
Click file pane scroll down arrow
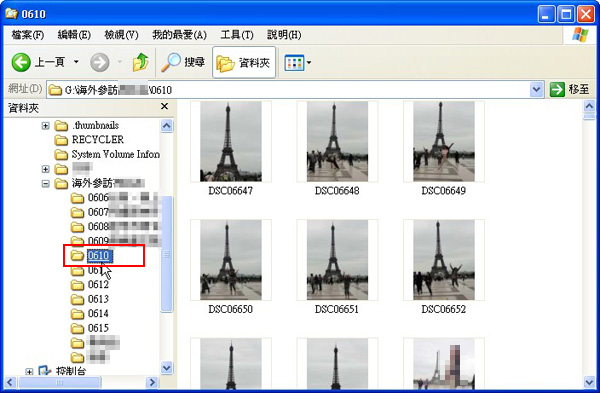coord(589,382)
